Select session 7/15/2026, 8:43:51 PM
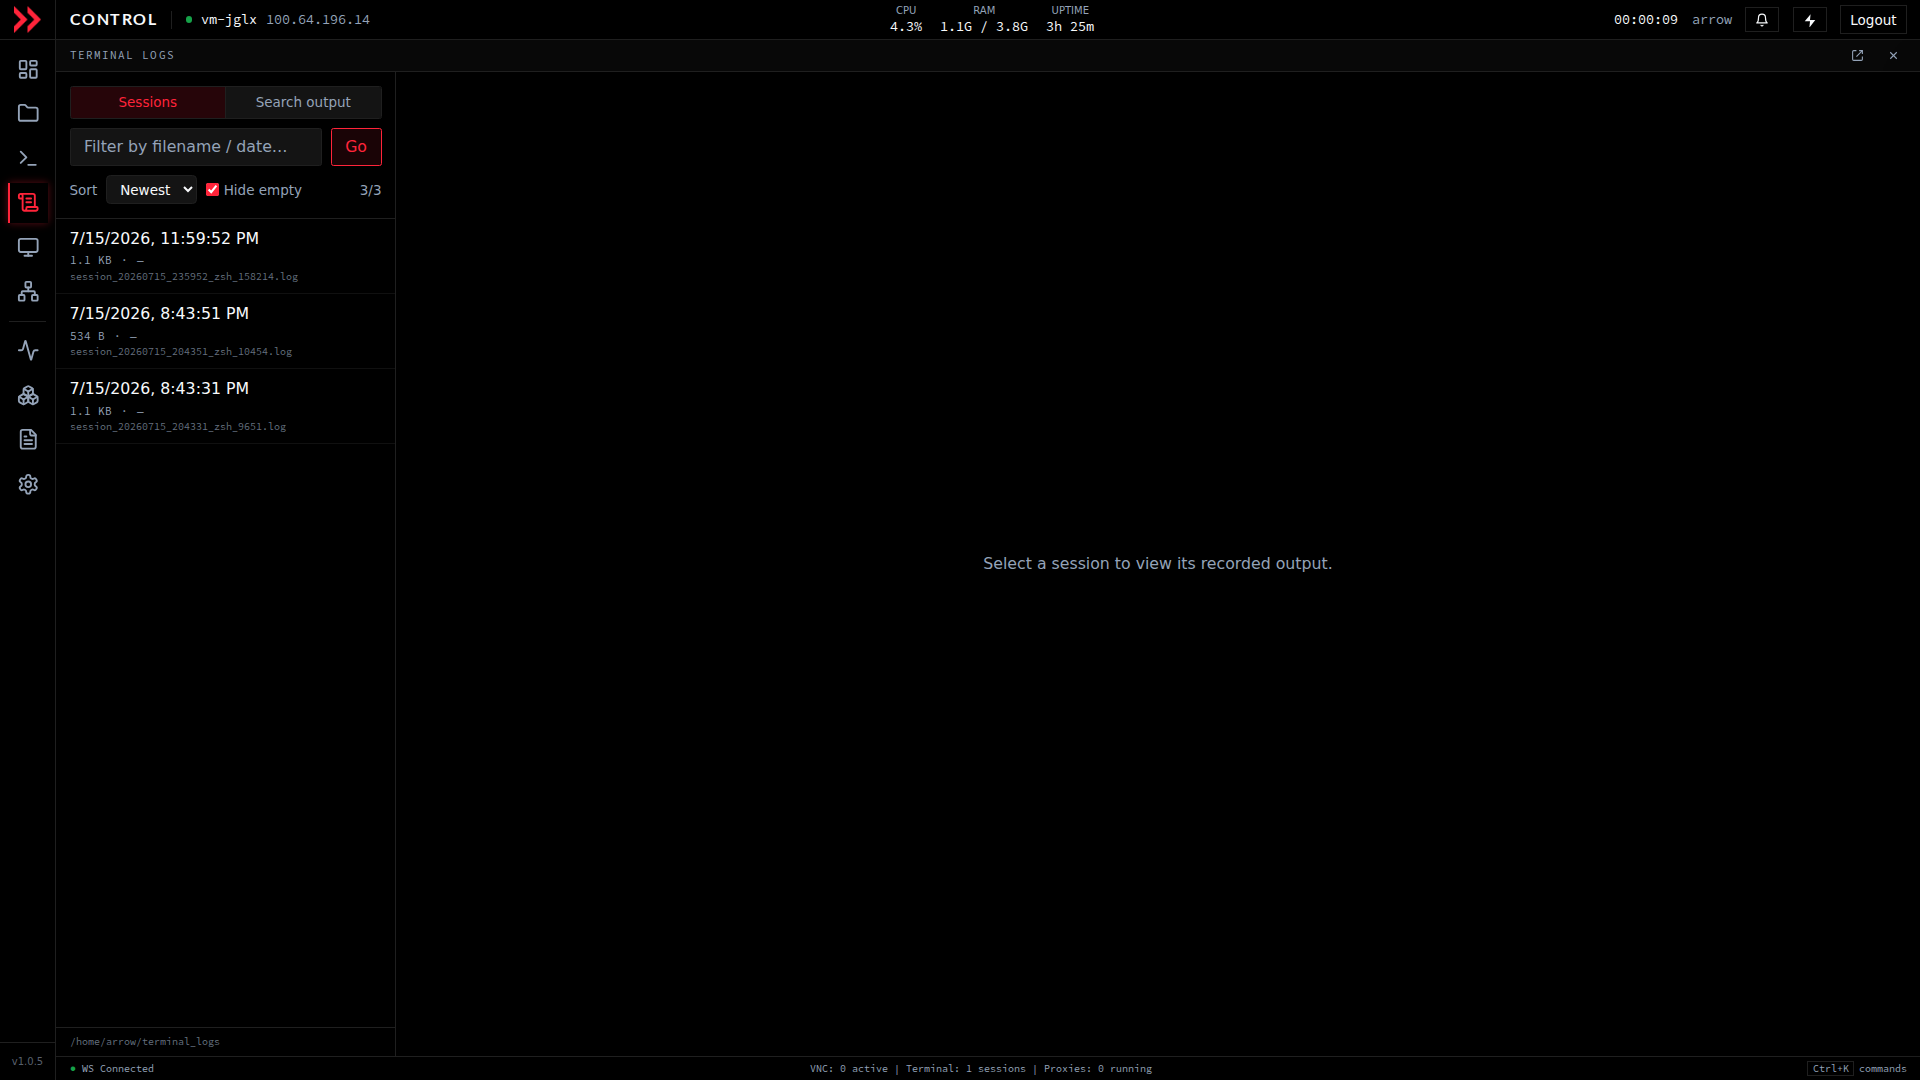The image size is (1920, 1080). 225,331
